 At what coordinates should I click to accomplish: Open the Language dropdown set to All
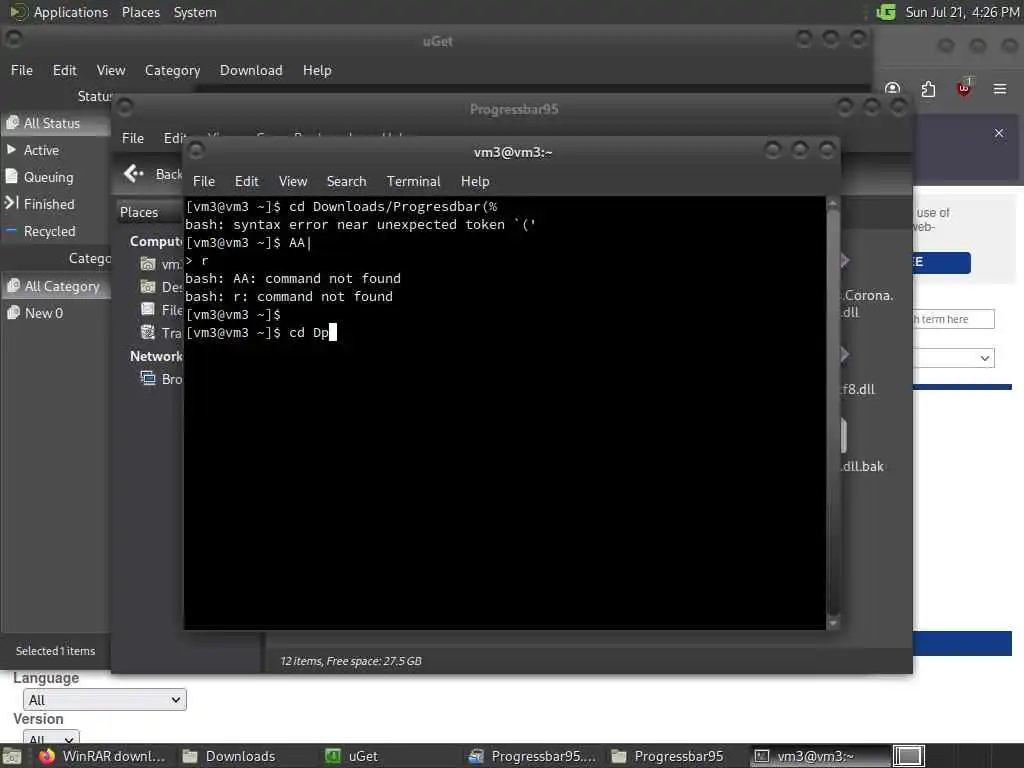tap(104, 700)
